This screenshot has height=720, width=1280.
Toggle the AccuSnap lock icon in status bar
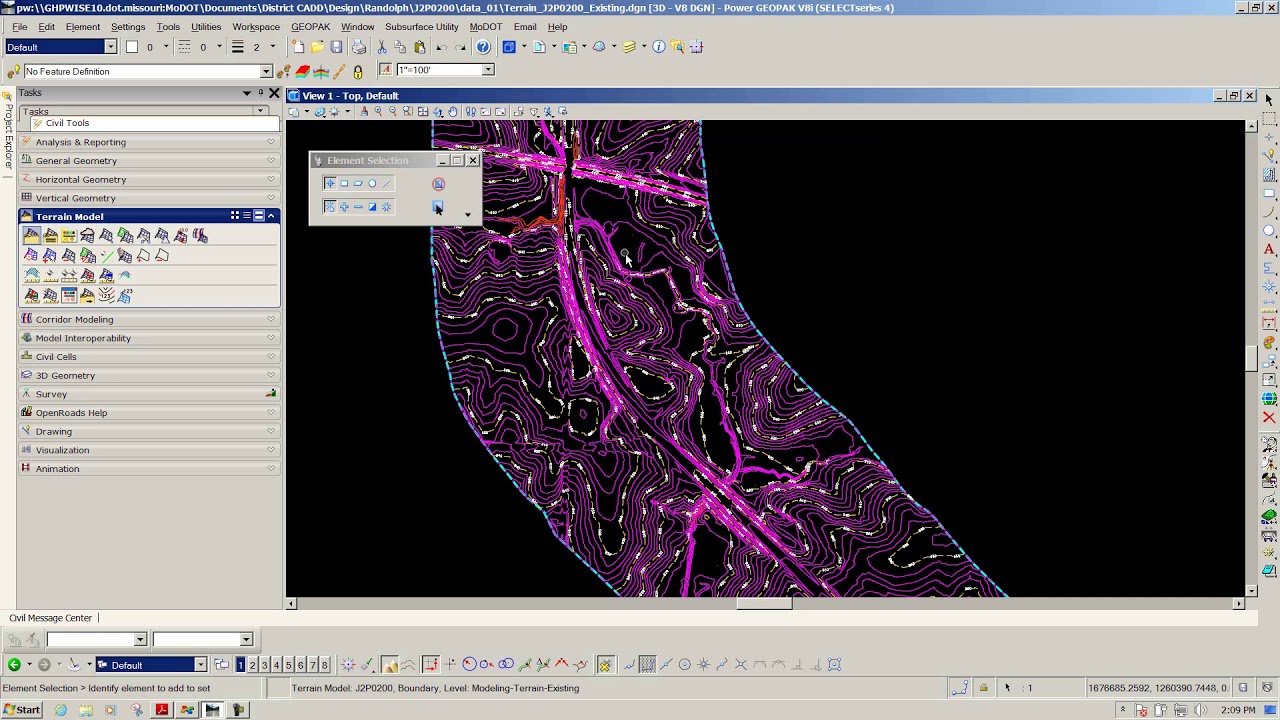pyautogui.click(x=983, y=688)
